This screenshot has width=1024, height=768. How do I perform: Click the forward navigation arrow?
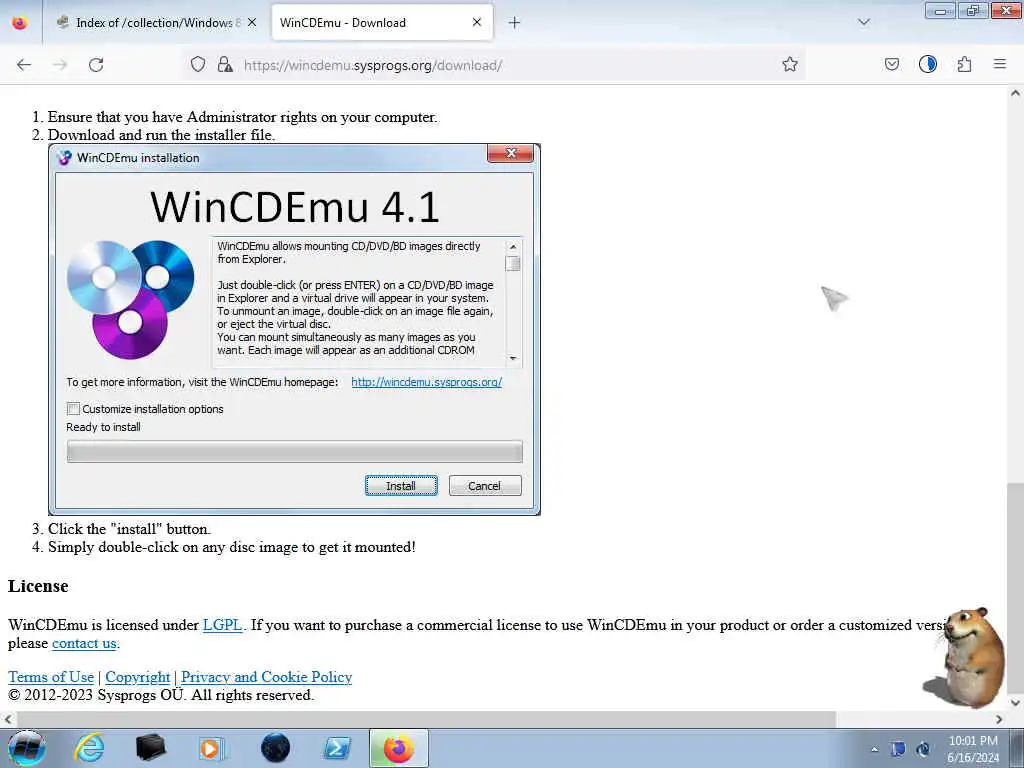click(60, 65)
